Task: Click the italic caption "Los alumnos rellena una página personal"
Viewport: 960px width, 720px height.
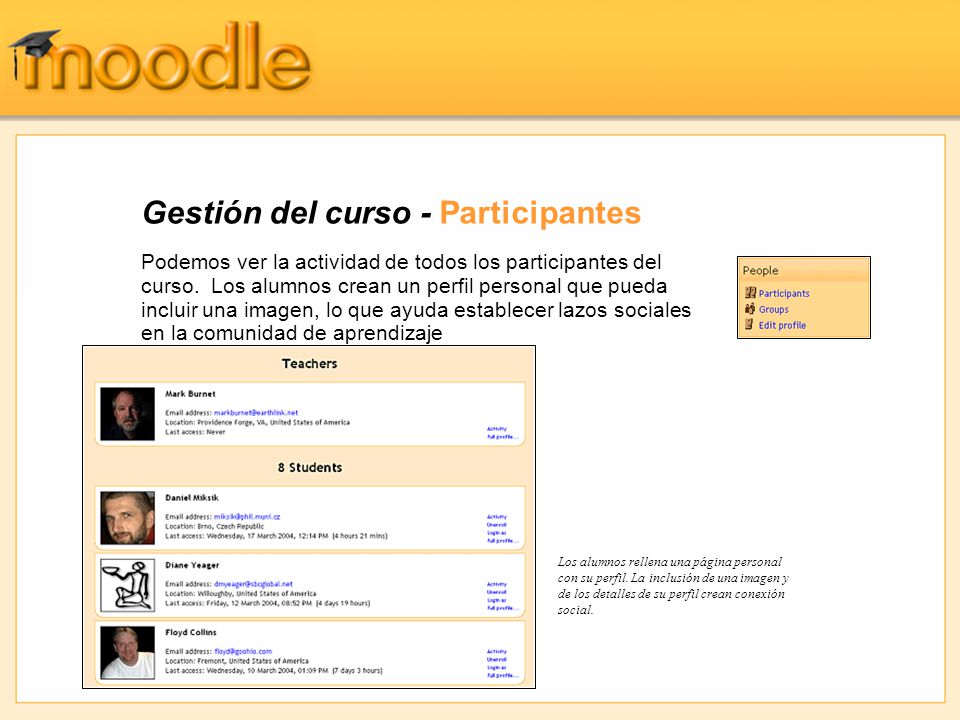Action: 673,586
